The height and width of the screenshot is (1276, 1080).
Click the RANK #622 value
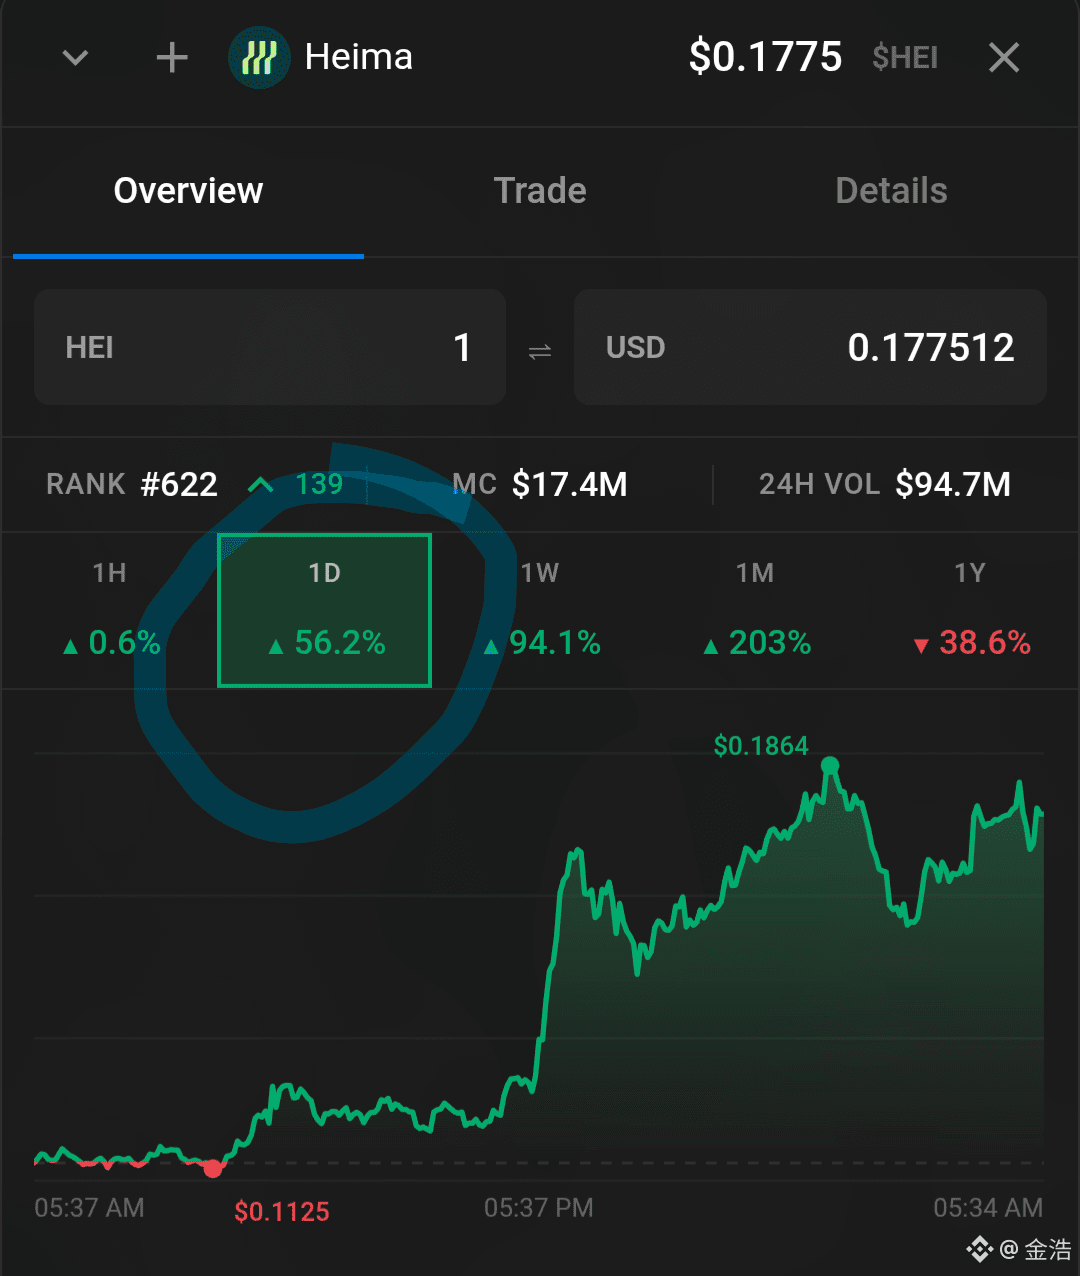[132, 485]
